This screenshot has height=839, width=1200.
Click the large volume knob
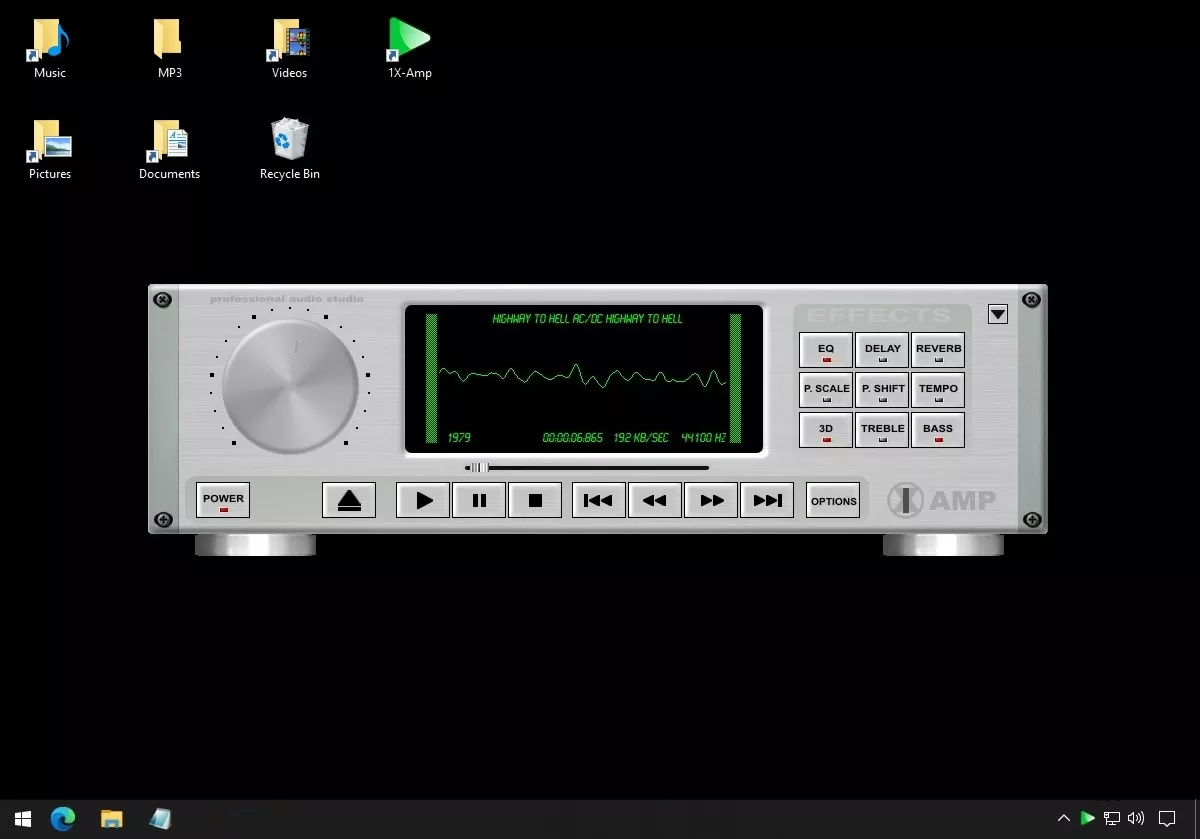coord(290,385)
